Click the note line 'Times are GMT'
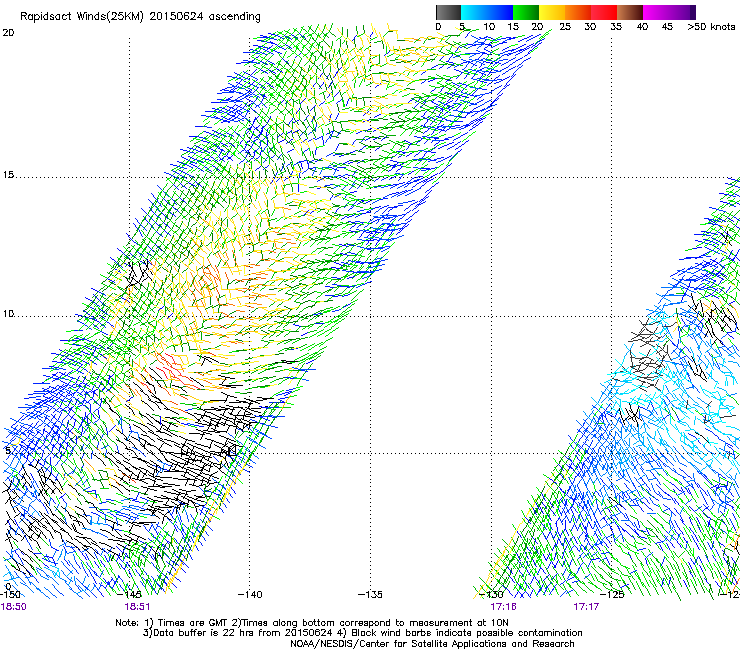Screen dimensions: 740x650 (193, 623)
